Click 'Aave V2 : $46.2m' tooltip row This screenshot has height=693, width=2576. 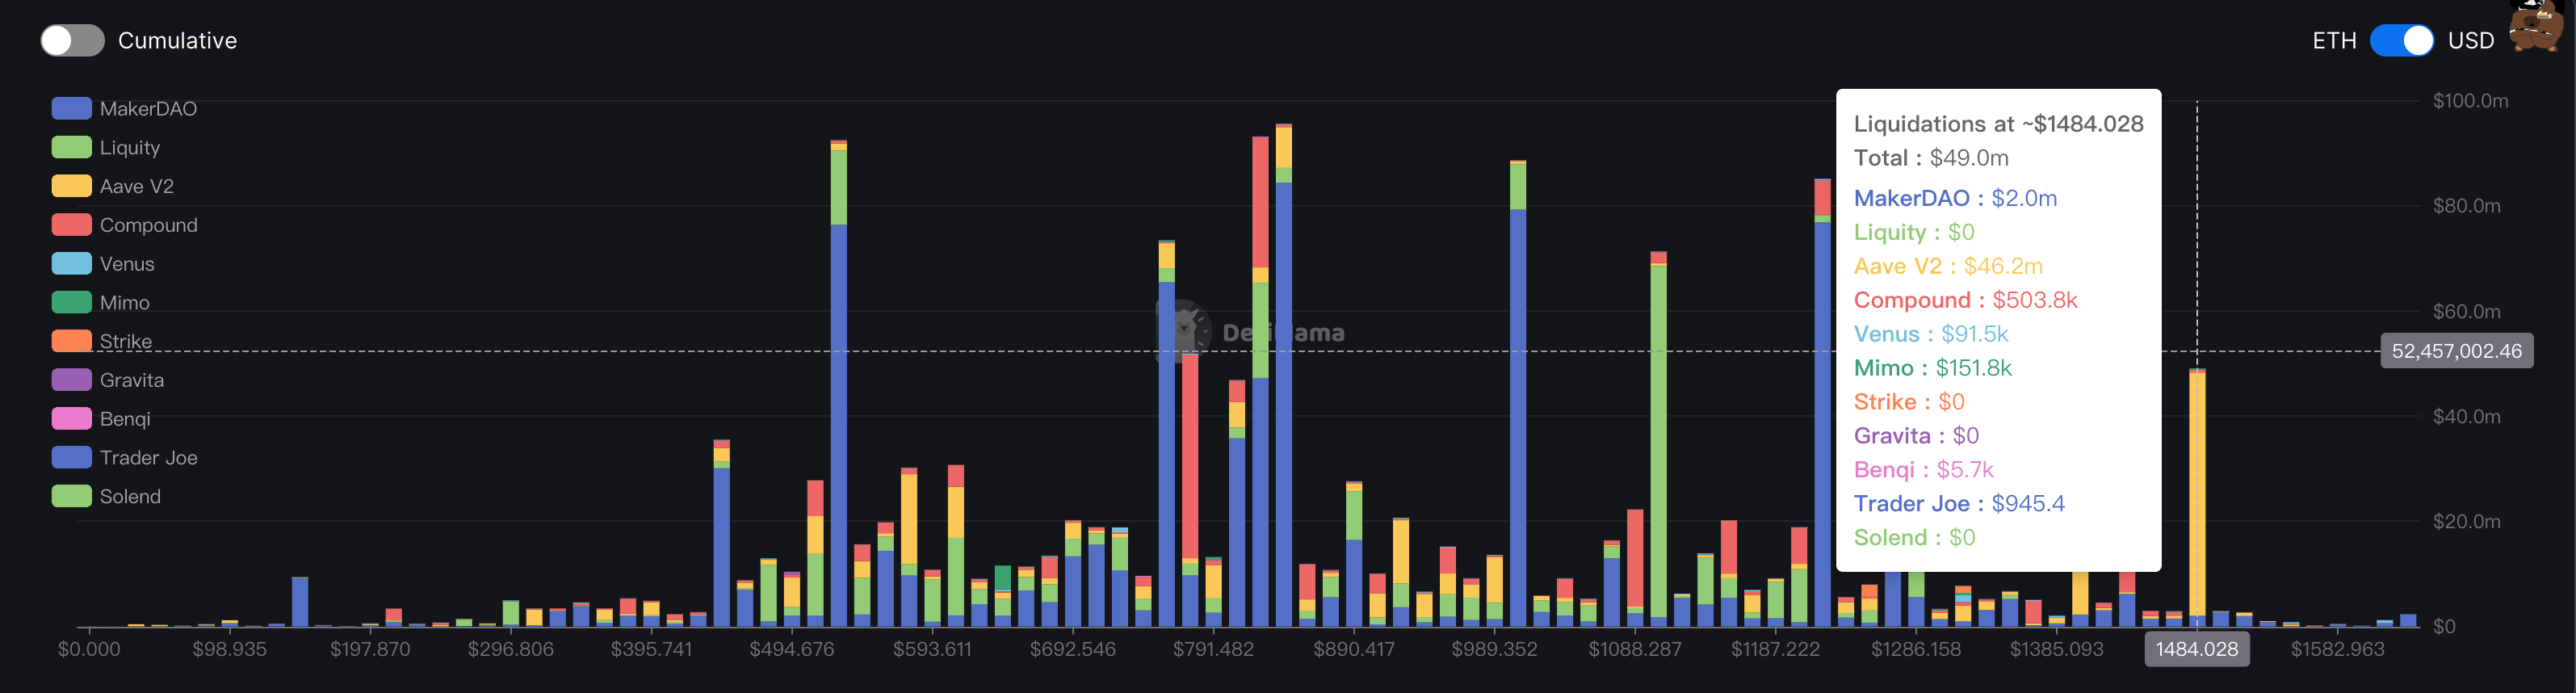[1948, 266]
